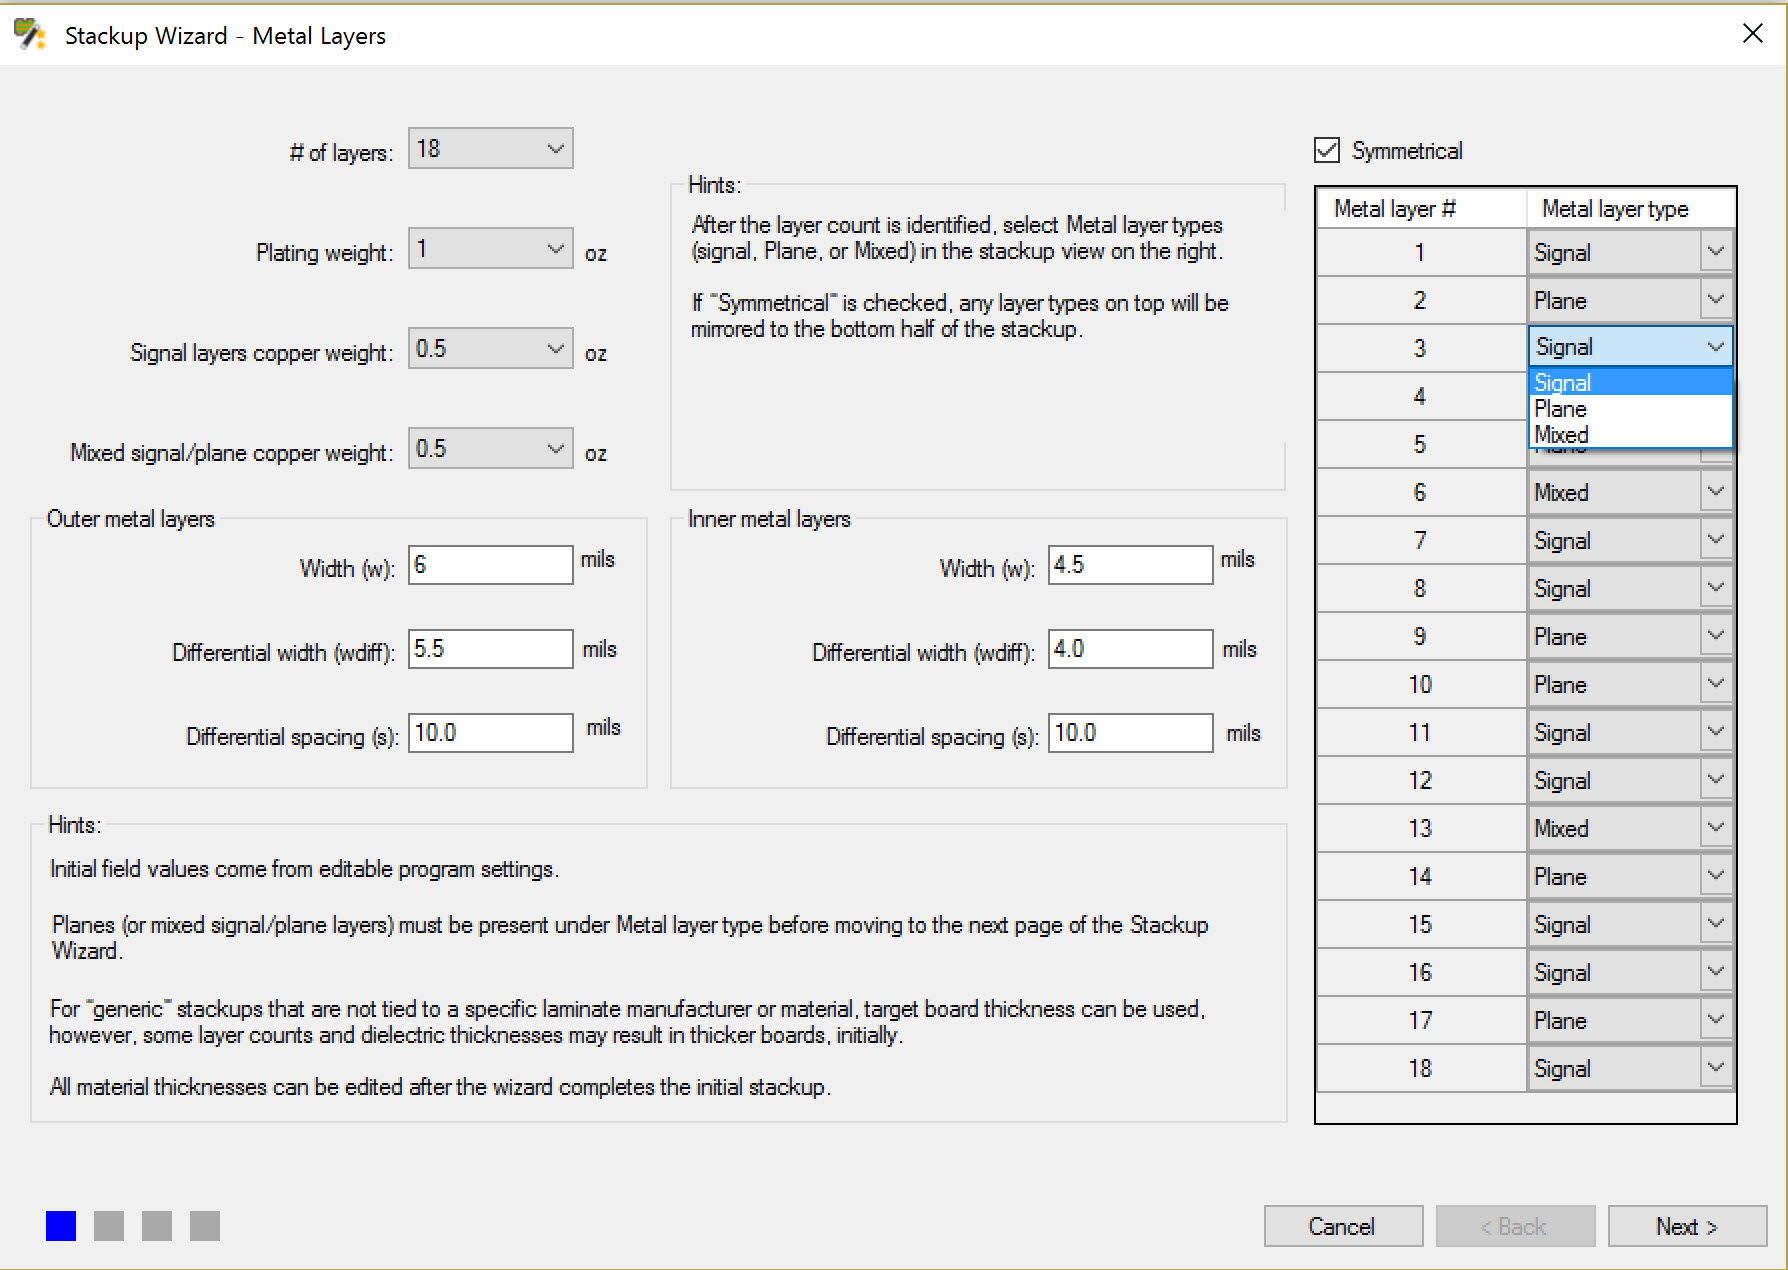
Task: Open layer type dropdown for metal layer 17
Action: [x=1715, y=1019]
